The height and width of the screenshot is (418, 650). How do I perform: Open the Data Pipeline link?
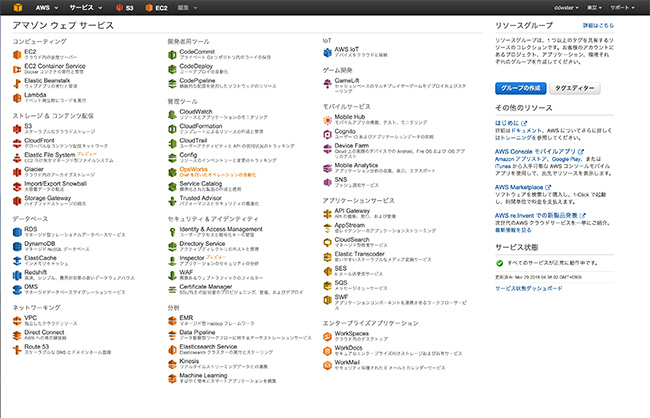click(197, 332)
